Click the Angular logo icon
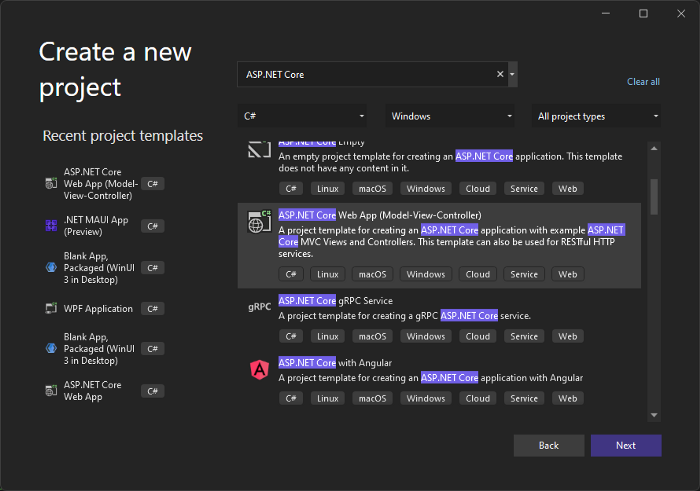 (259, 370)
